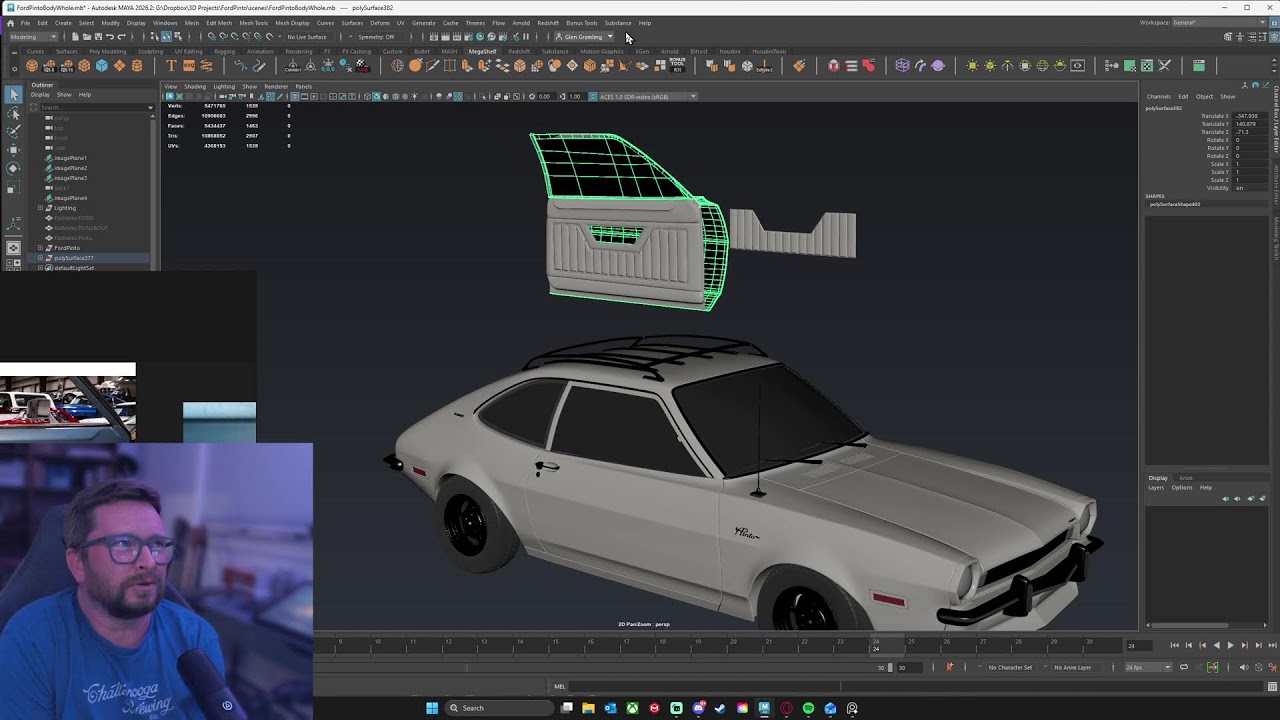
Task: Open the Deform menu
Action: (380, 22)
